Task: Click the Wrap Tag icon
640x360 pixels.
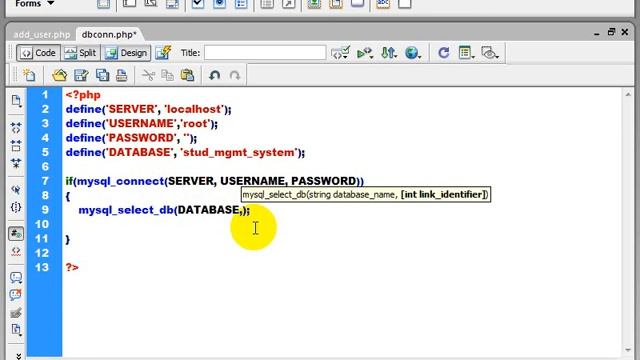Action: 16,313
